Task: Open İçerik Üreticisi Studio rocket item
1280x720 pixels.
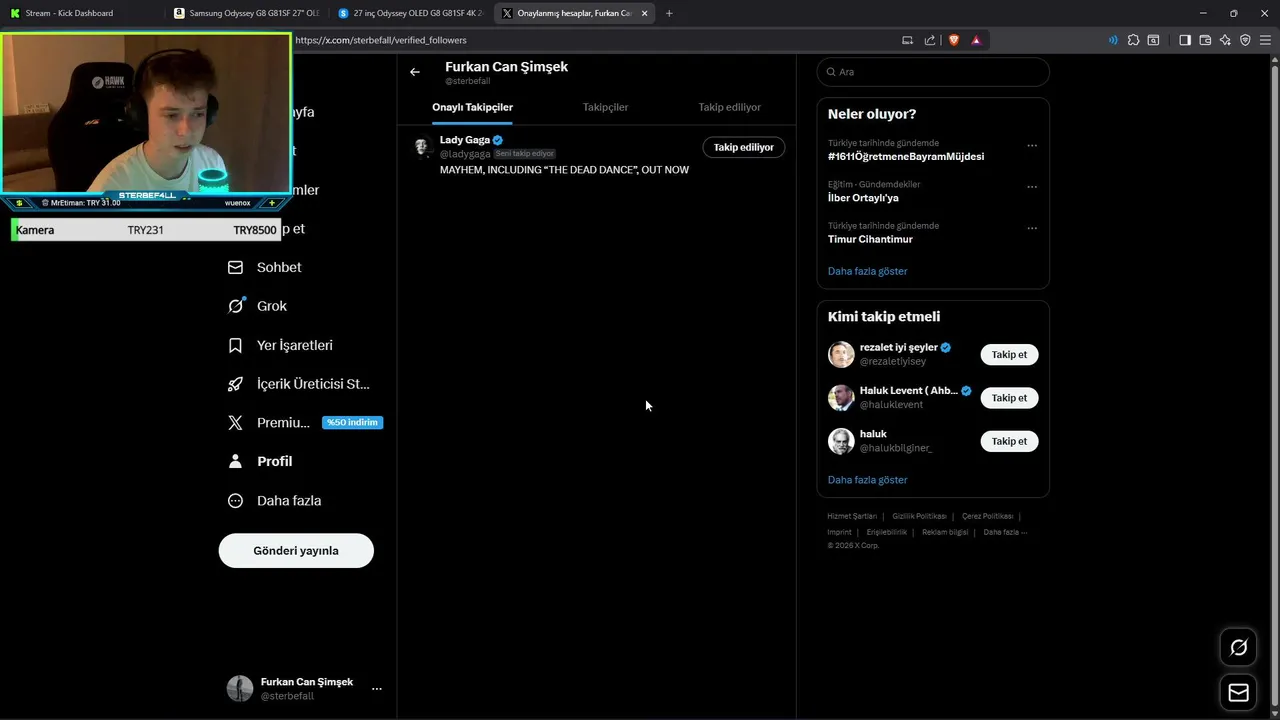Action: click(x=299, y=384)
